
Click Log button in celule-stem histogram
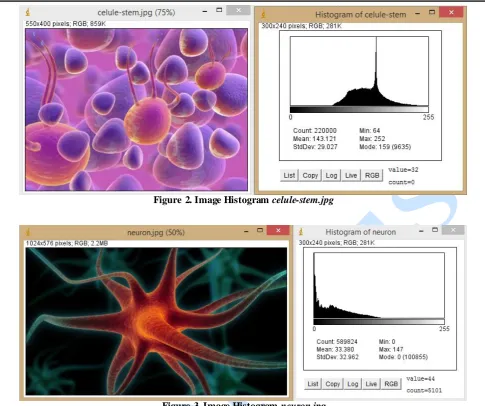331,175
